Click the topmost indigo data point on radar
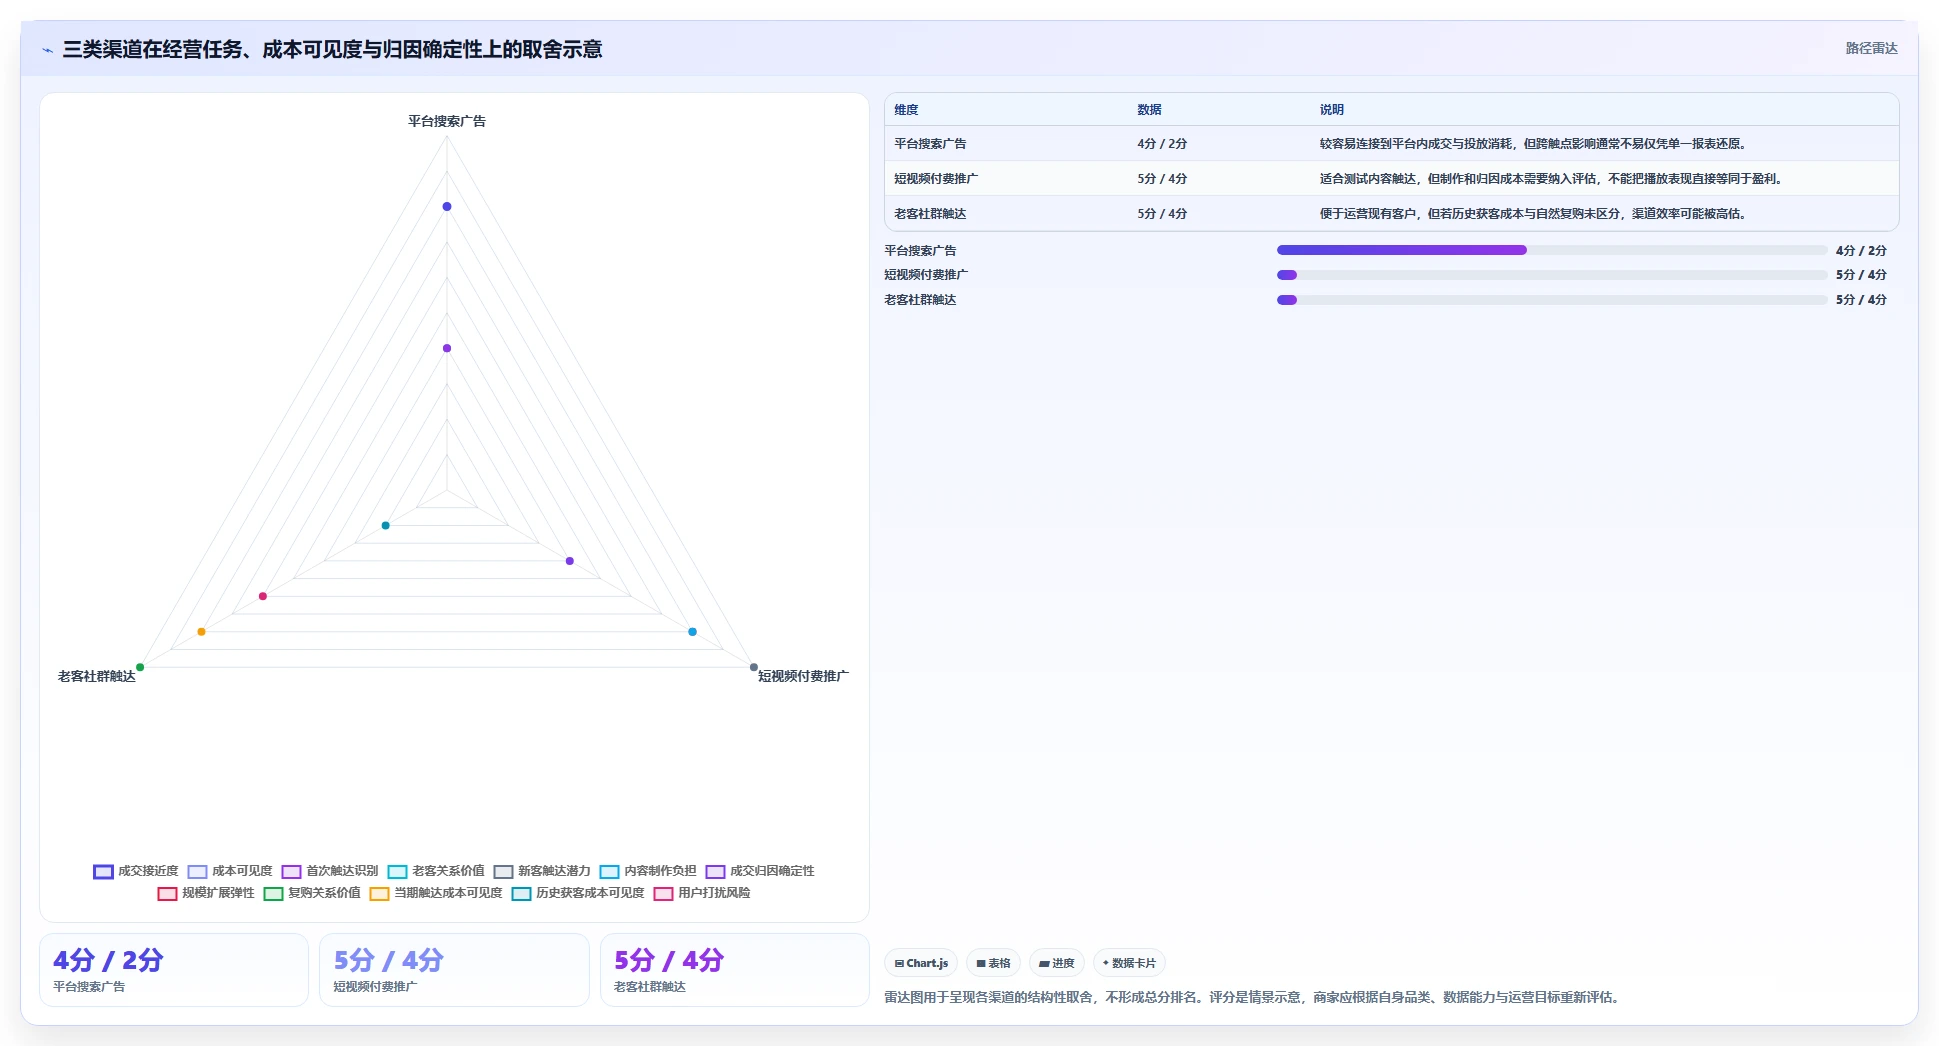The image size is (1939, 1046). (447, 206)
